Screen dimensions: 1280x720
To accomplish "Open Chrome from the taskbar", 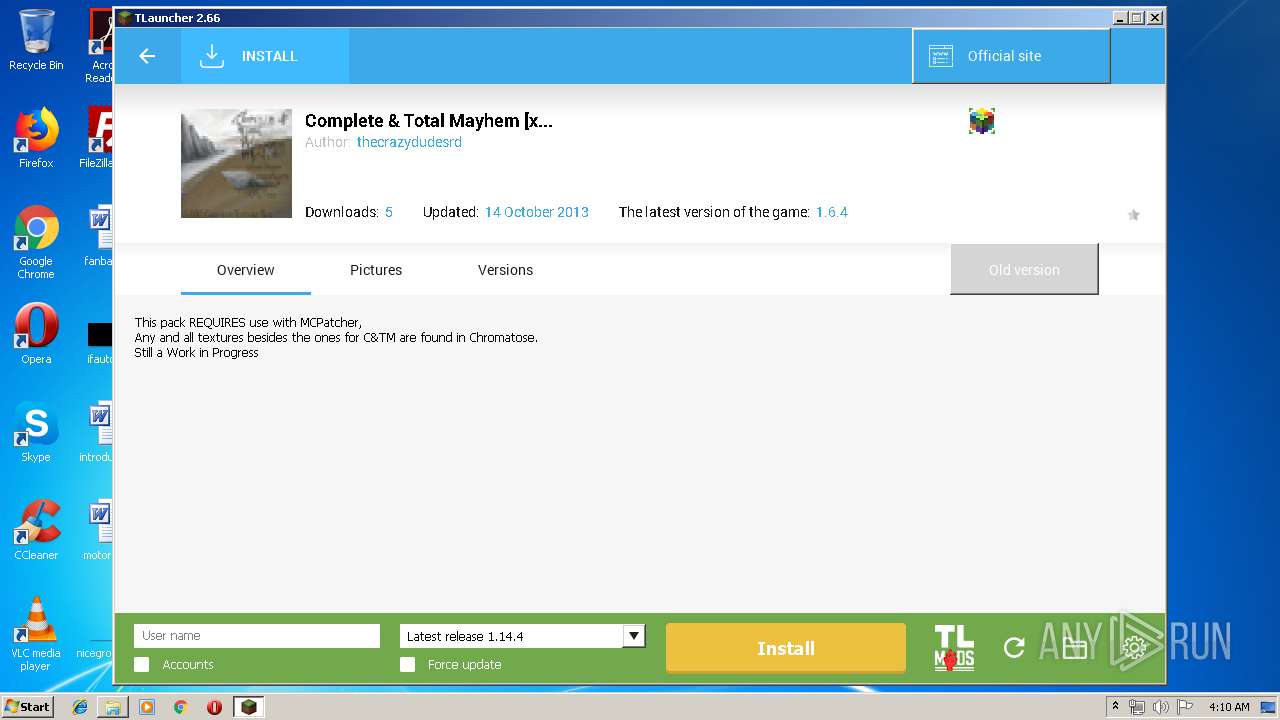I will [180, 707].
